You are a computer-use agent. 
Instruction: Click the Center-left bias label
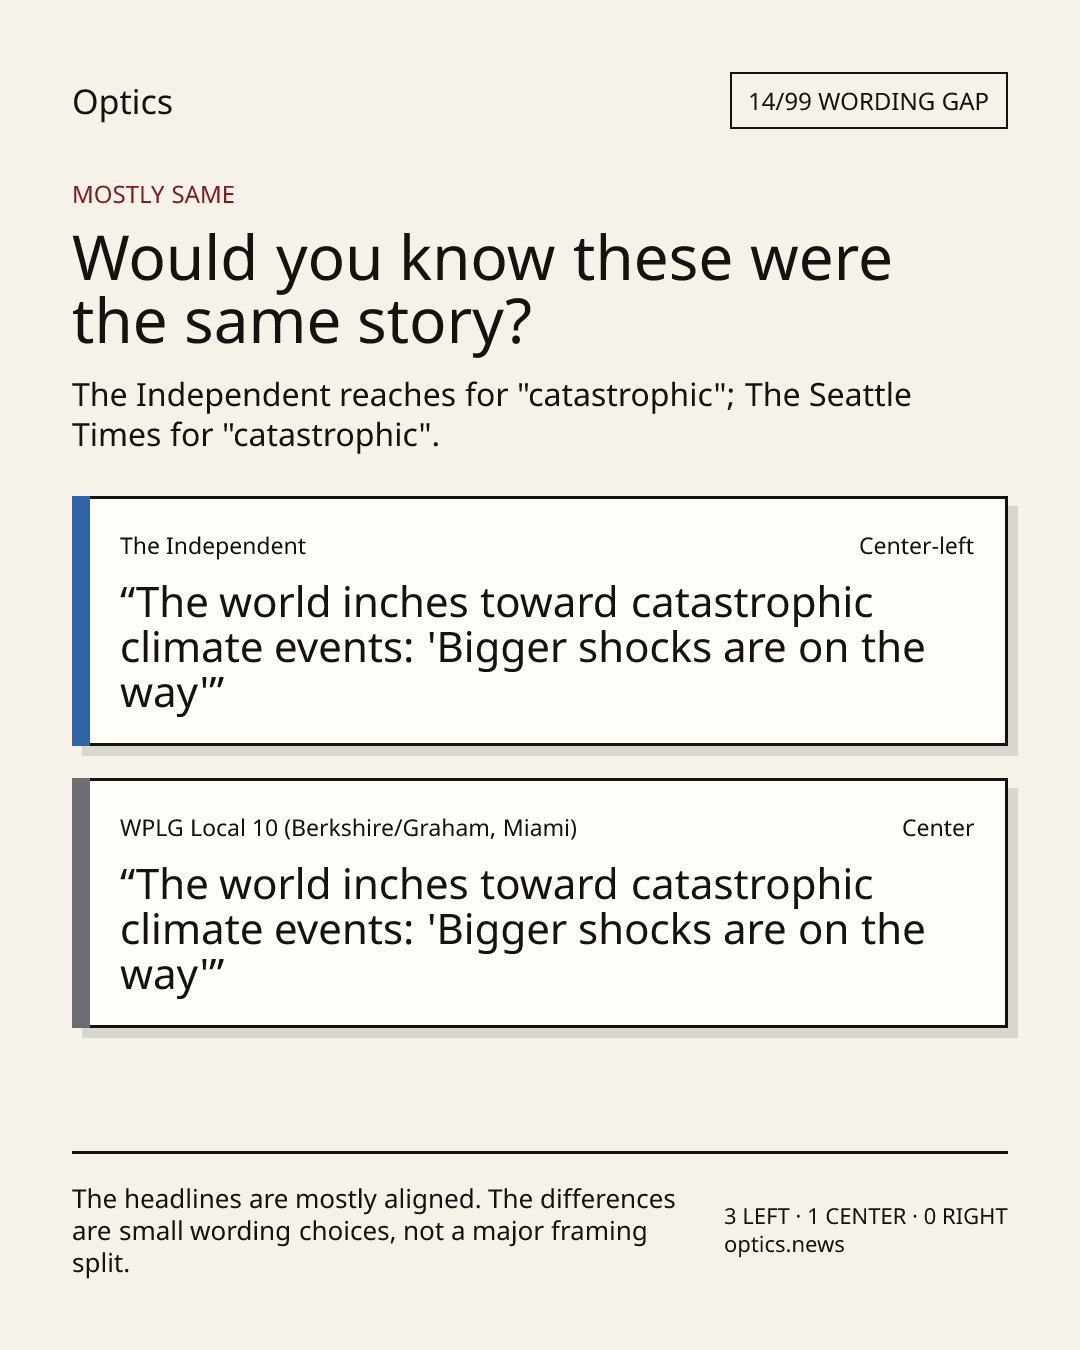click(x=916, y=546)
